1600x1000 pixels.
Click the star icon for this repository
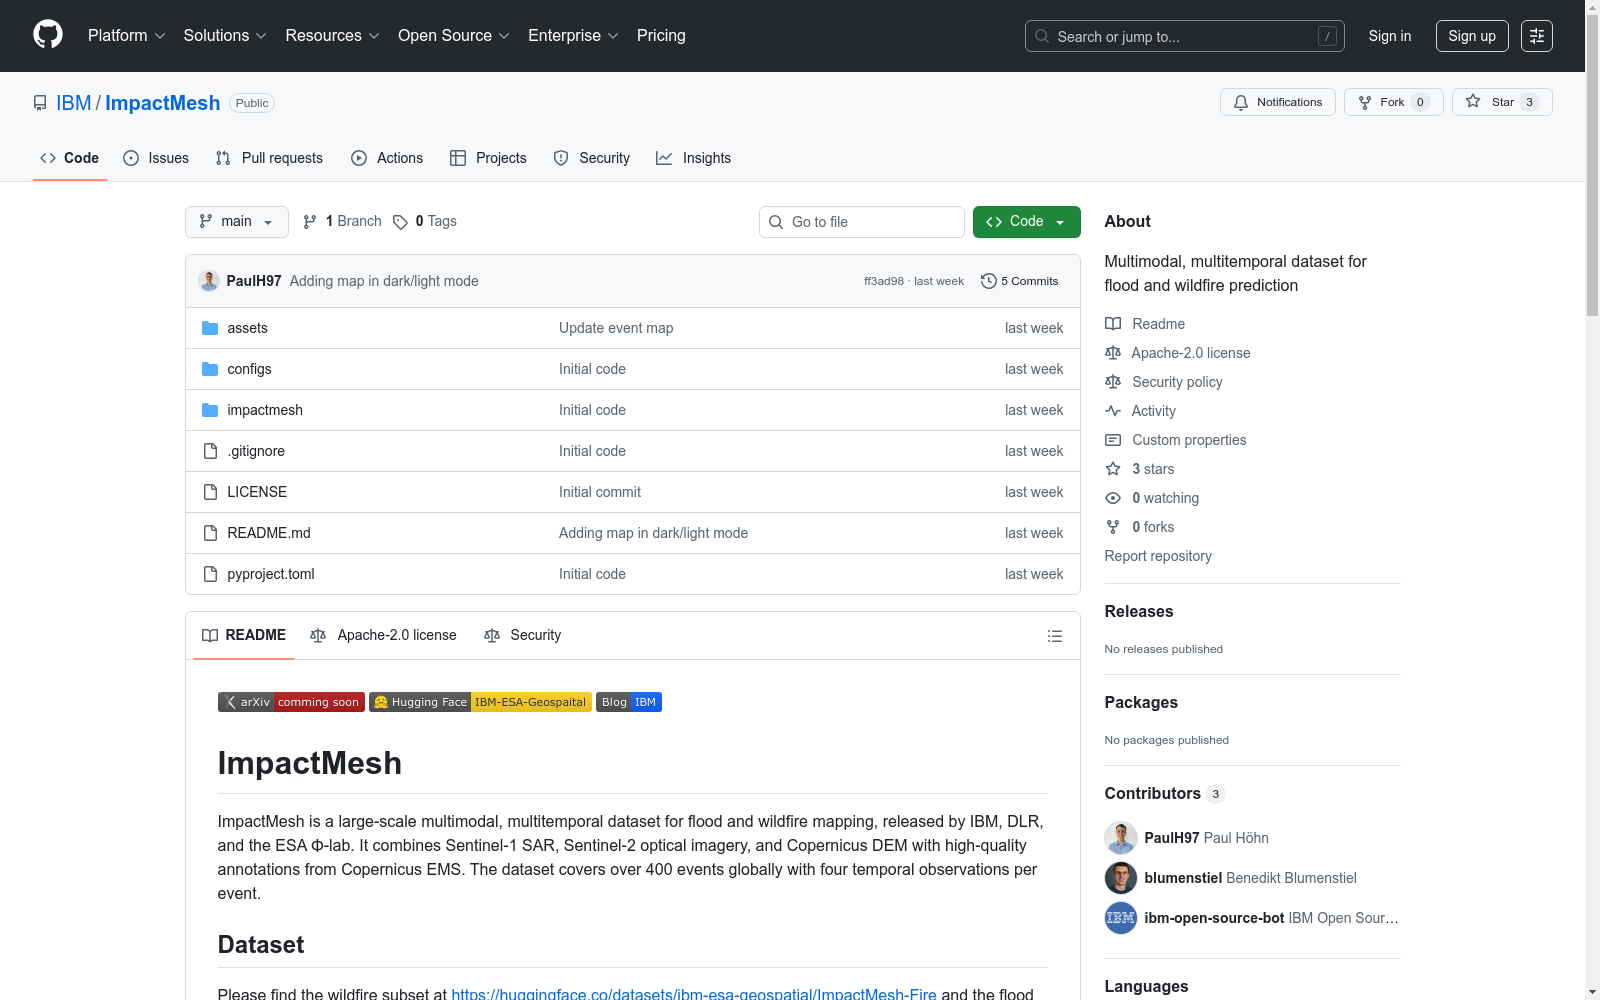(x=1473, y=101)
